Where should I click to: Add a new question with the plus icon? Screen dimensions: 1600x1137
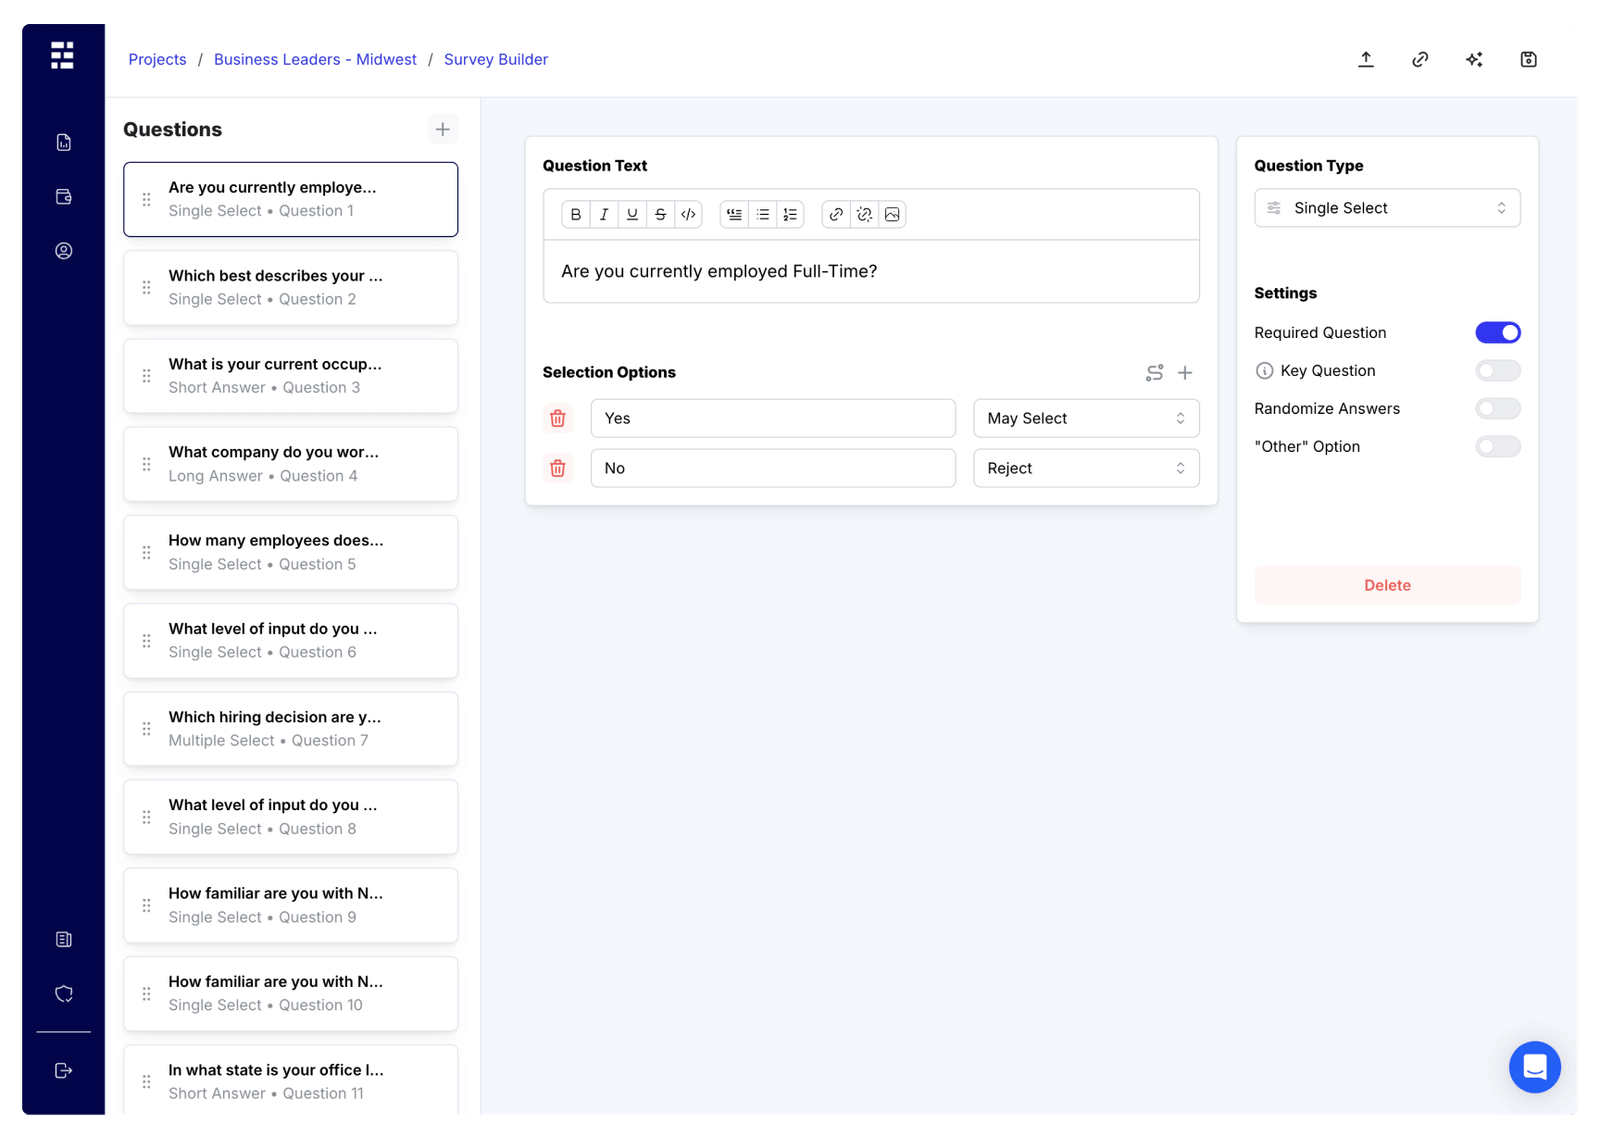pos(443,129)
